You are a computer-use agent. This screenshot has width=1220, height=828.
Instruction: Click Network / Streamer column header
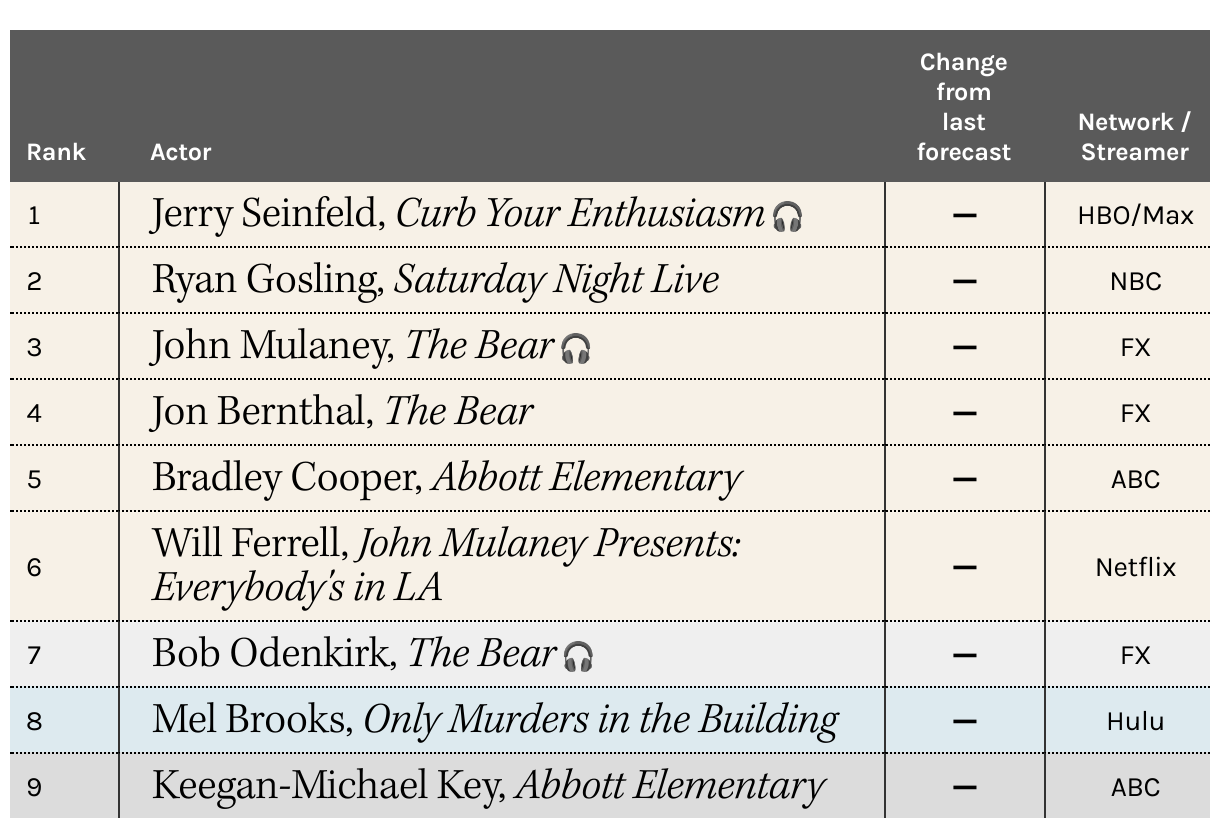click(1135, 137)
